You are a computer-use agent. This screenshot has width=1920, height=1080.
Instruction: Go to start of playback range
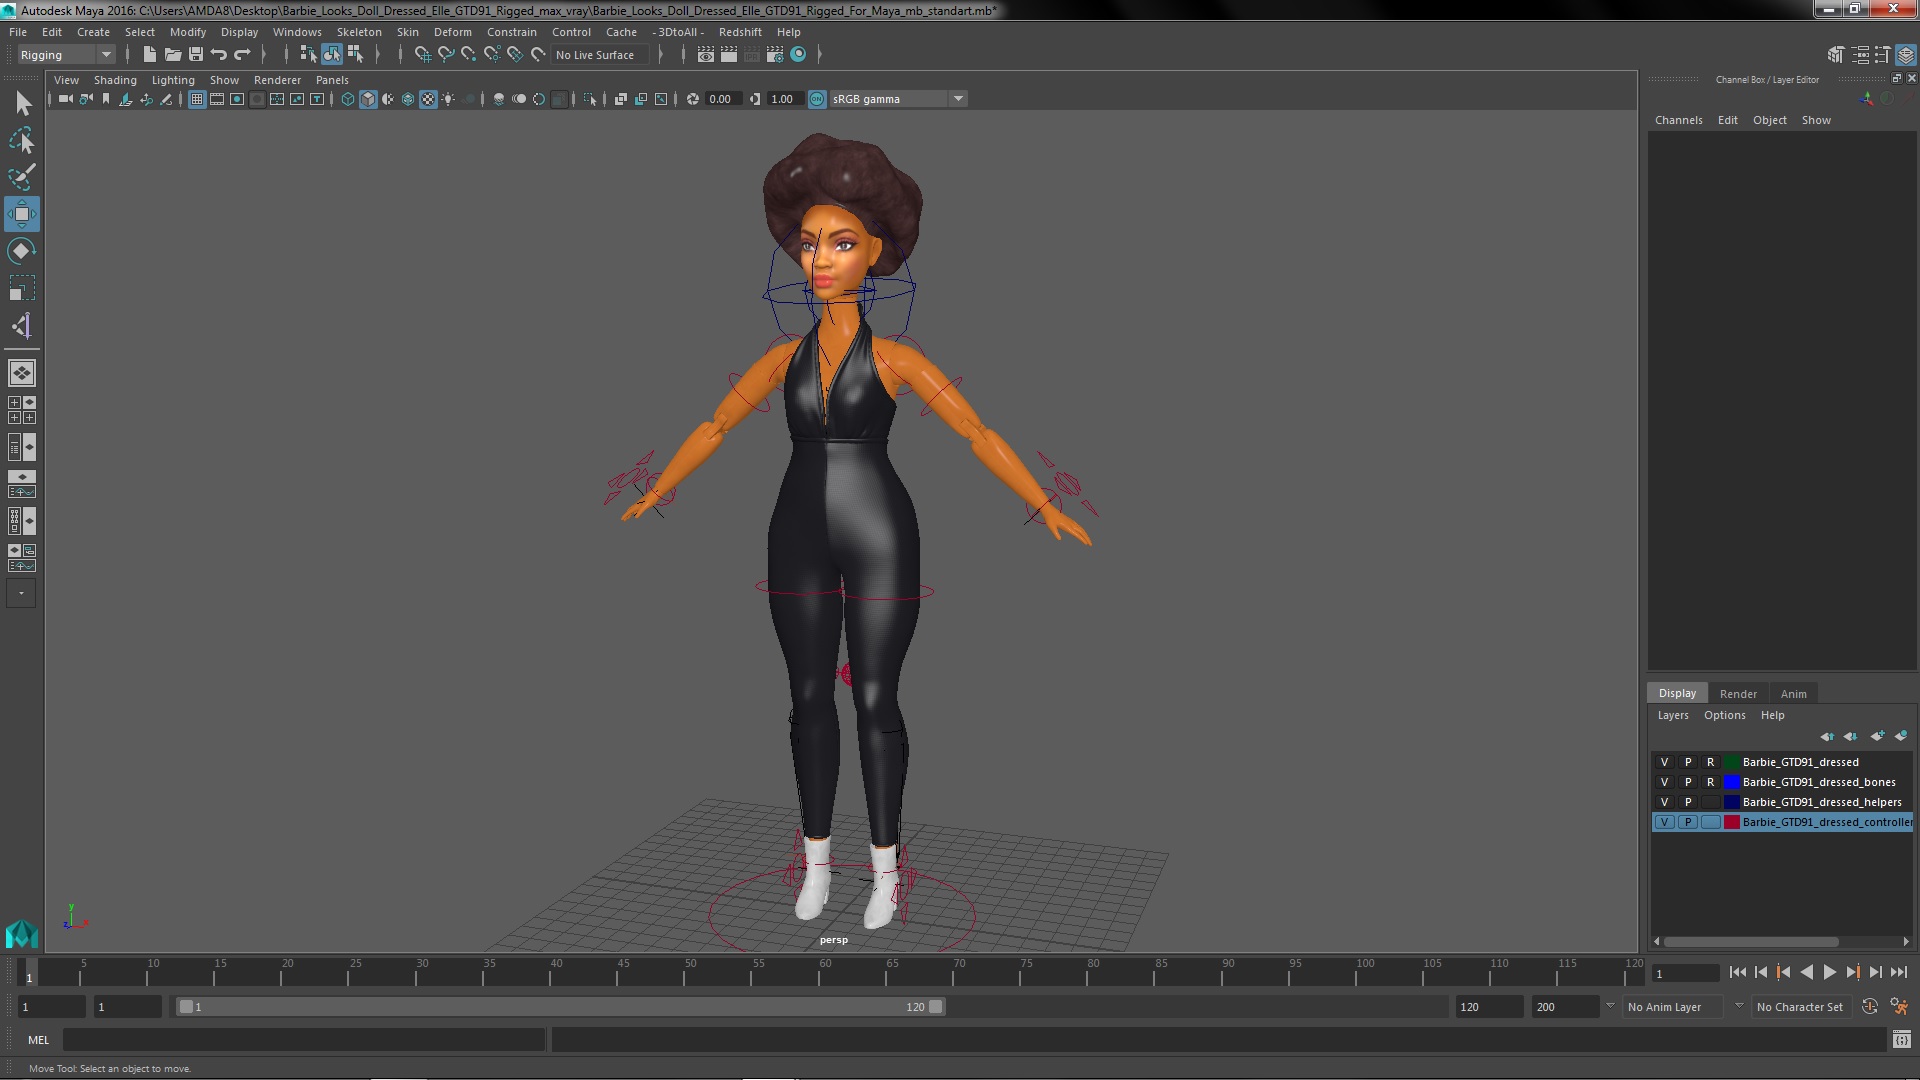1737,972
